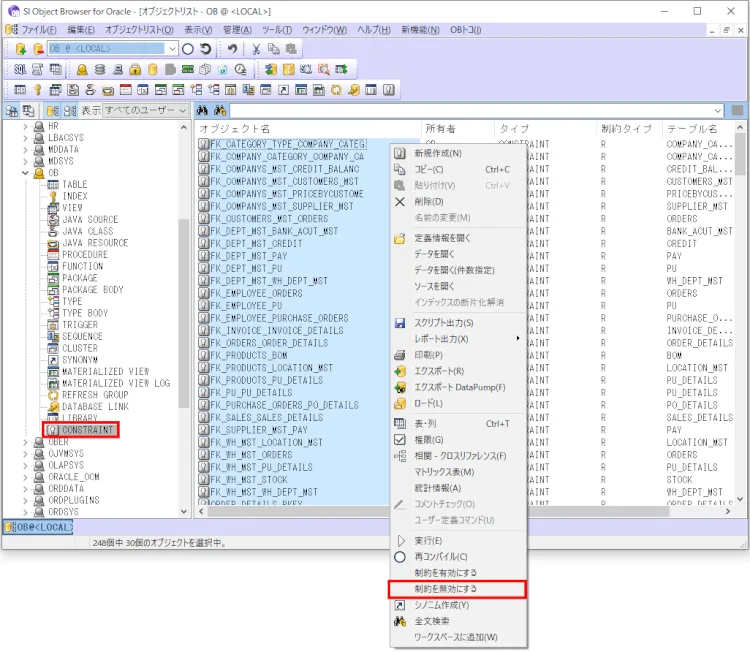Image resolution: width=750 pixels, height=652 pixels.
Task: Click the function fx toolbar icon
Action: coord(143,90)
